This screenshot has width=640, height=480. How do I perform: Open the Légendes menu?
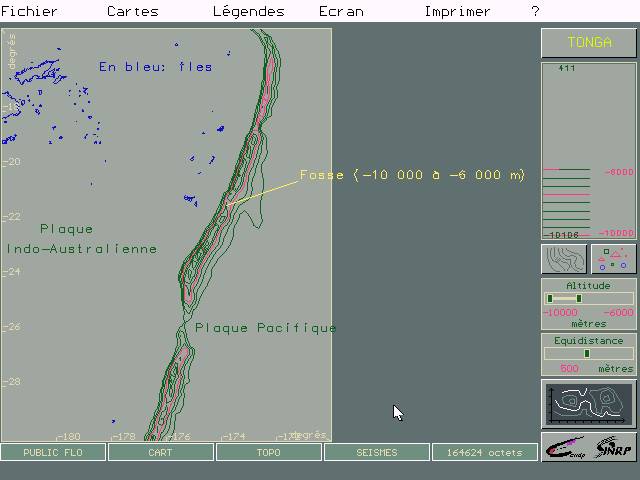click(x=248, y=12)
